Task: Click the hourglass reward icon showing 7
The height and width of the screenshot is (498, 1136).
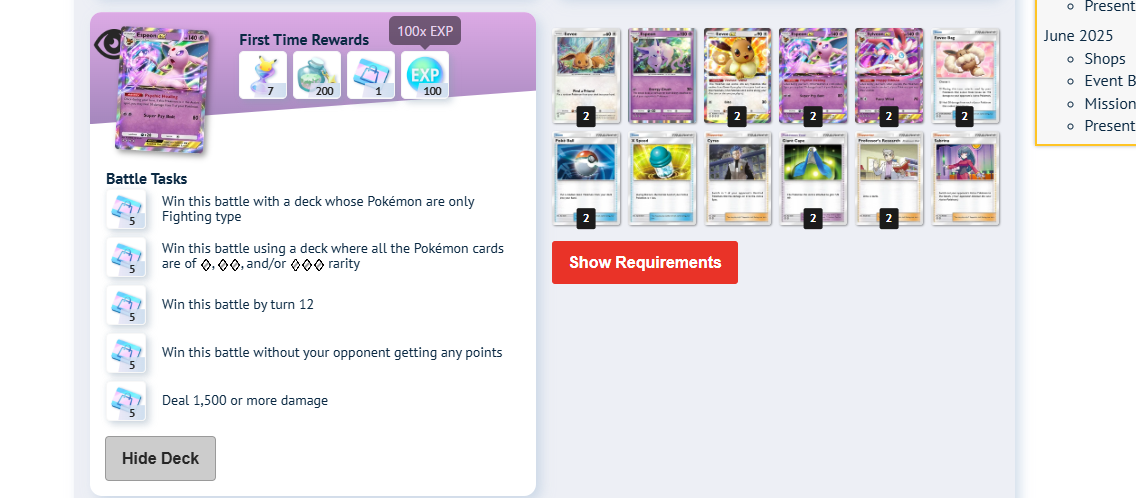Action: (x=263, y=75)
